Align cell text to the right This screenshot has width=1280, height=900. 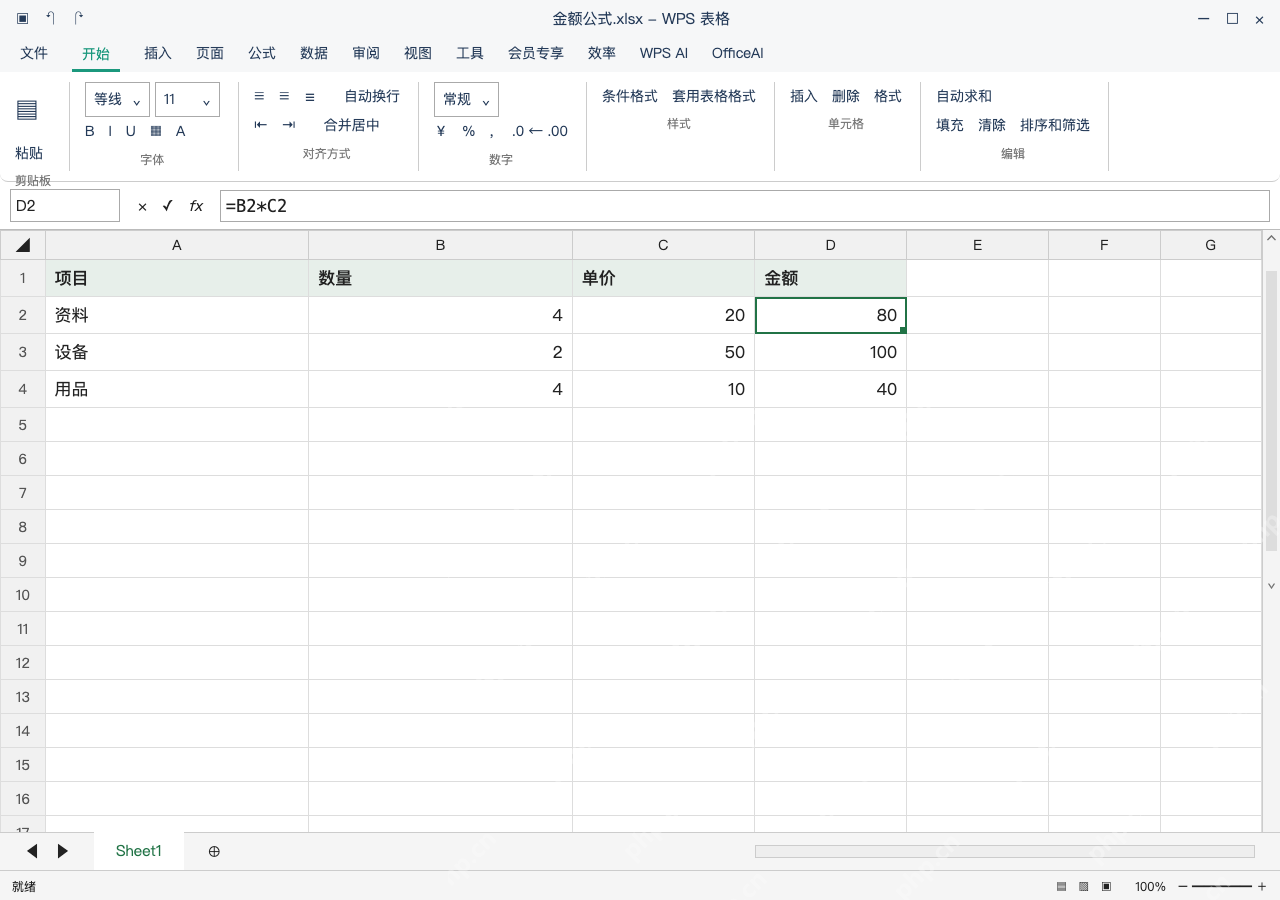click(310, 96)
